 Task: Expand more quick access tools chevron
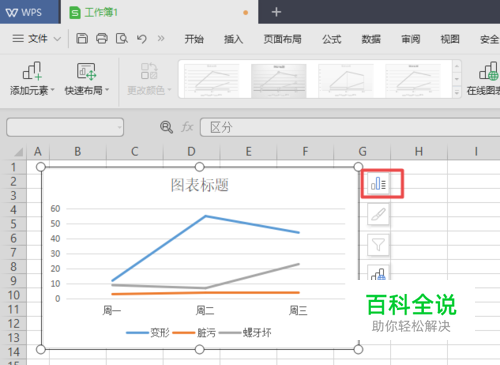(x=161, y=39)
